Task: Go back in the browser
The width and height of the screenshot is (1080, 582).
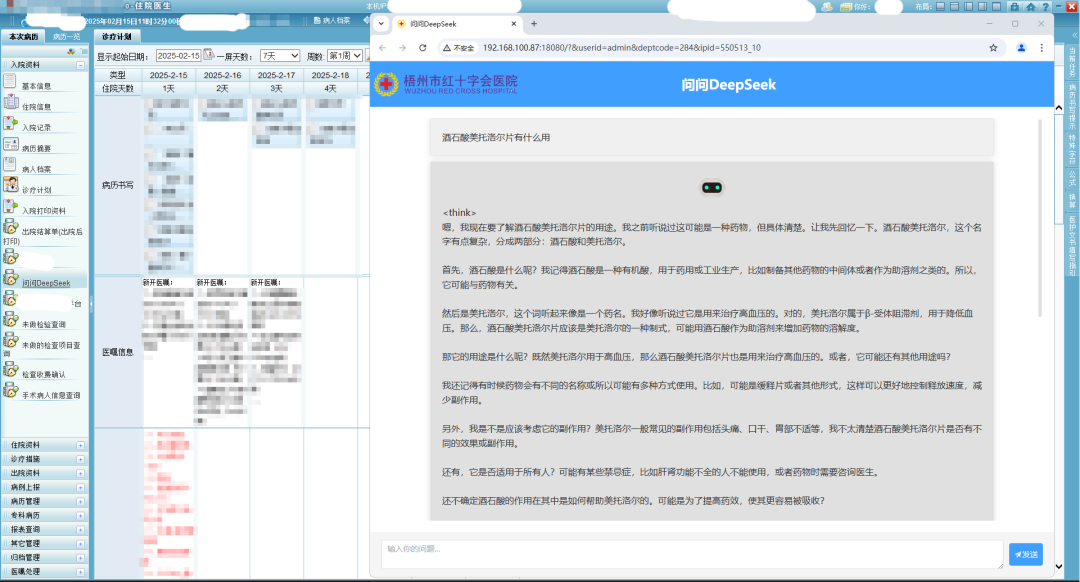Action: click(x=382, y=48)
